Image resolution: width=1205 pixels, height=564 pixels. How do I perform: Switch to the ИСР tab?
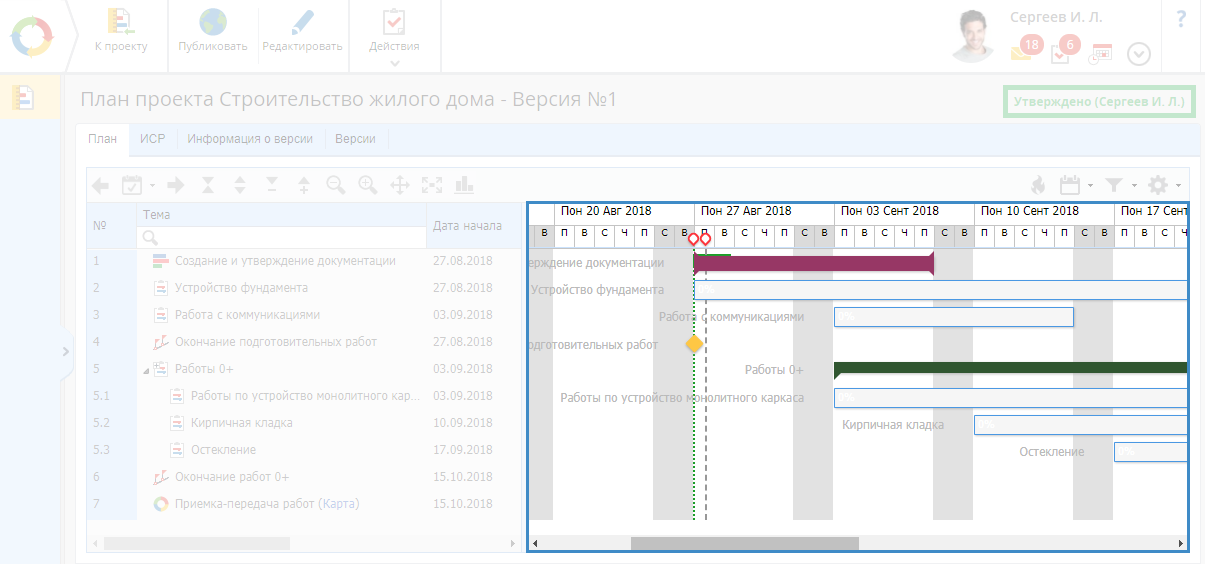(x=152, y=139)
